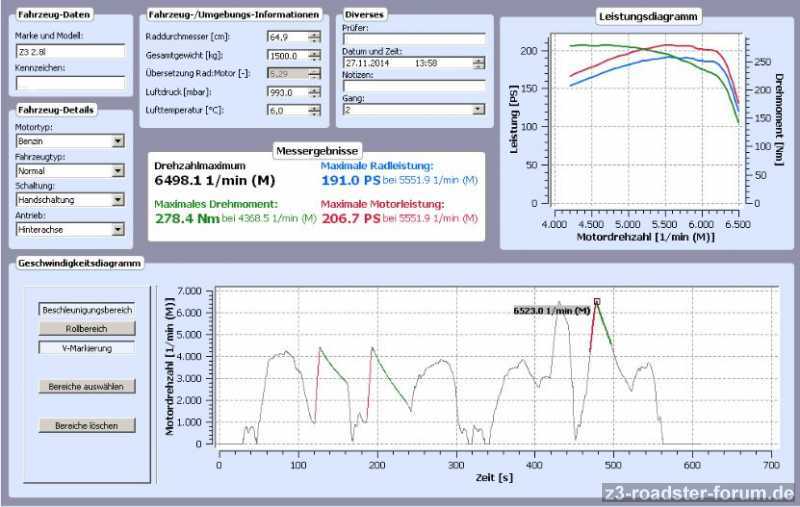Click the Marke und Modell text field
The width and height of the screenshot is (800, 507).
click(70, 50)
